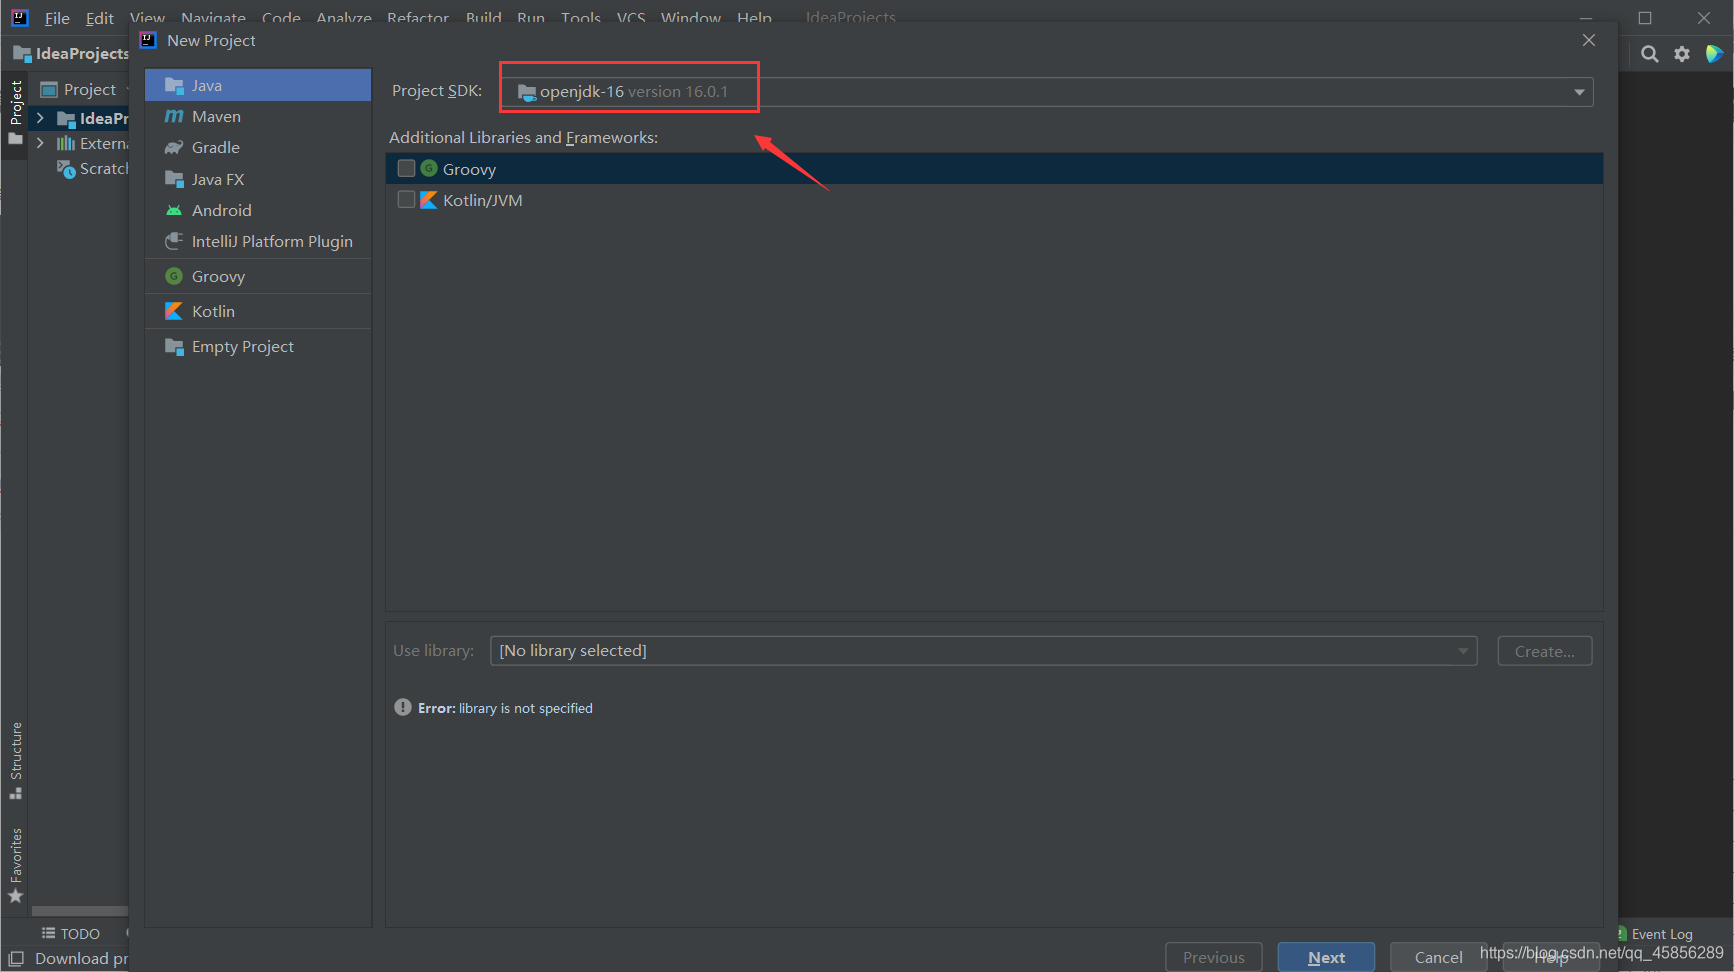Click the Kotlin/JVM framework icon
Viewport: 1734px width, 972px height.
point(429,200)
